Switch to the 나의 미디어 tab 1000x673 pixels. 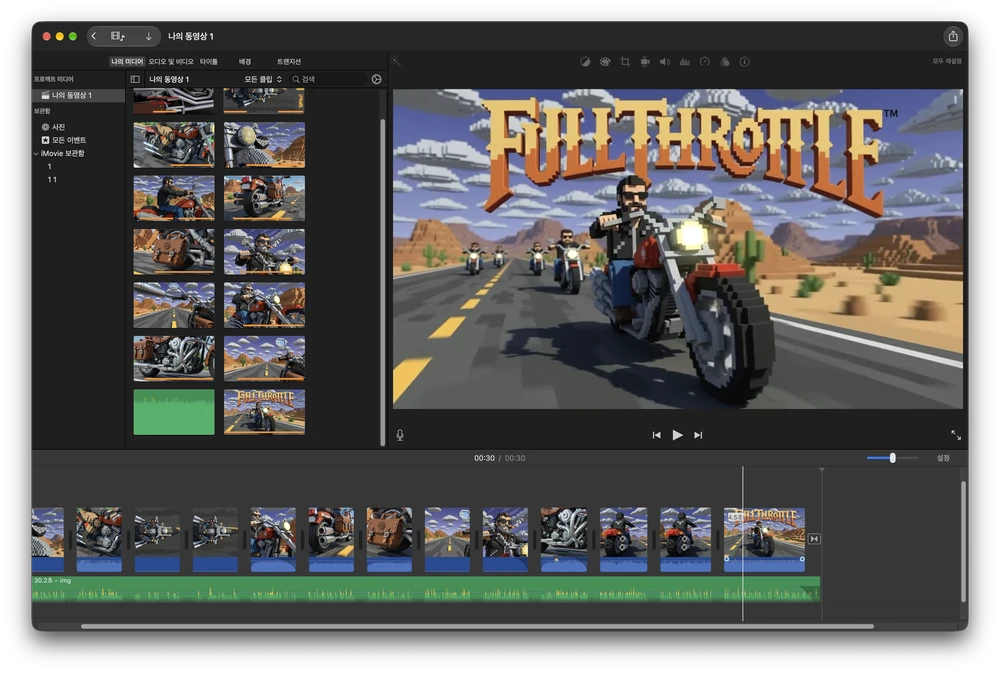pyautogui.click(x=127, y=61)
